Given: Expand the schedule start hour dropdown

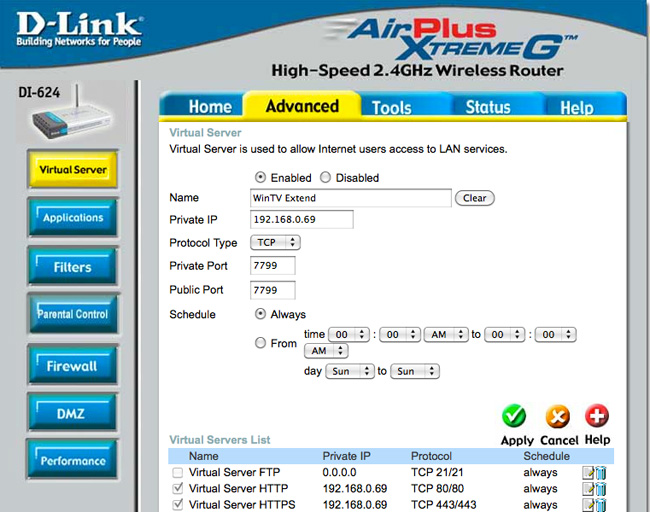Looking at the screenshot, I should [351, 335].
